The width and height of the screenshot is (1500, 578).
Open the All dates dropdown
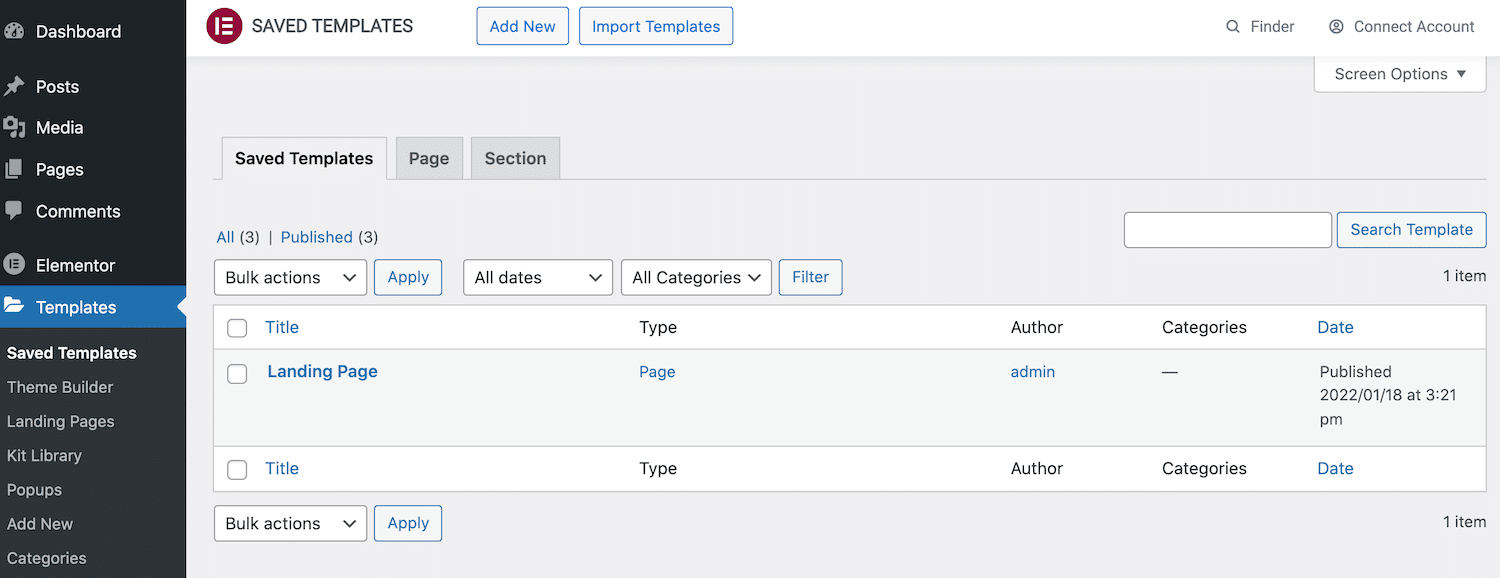[x=537, y=277]
